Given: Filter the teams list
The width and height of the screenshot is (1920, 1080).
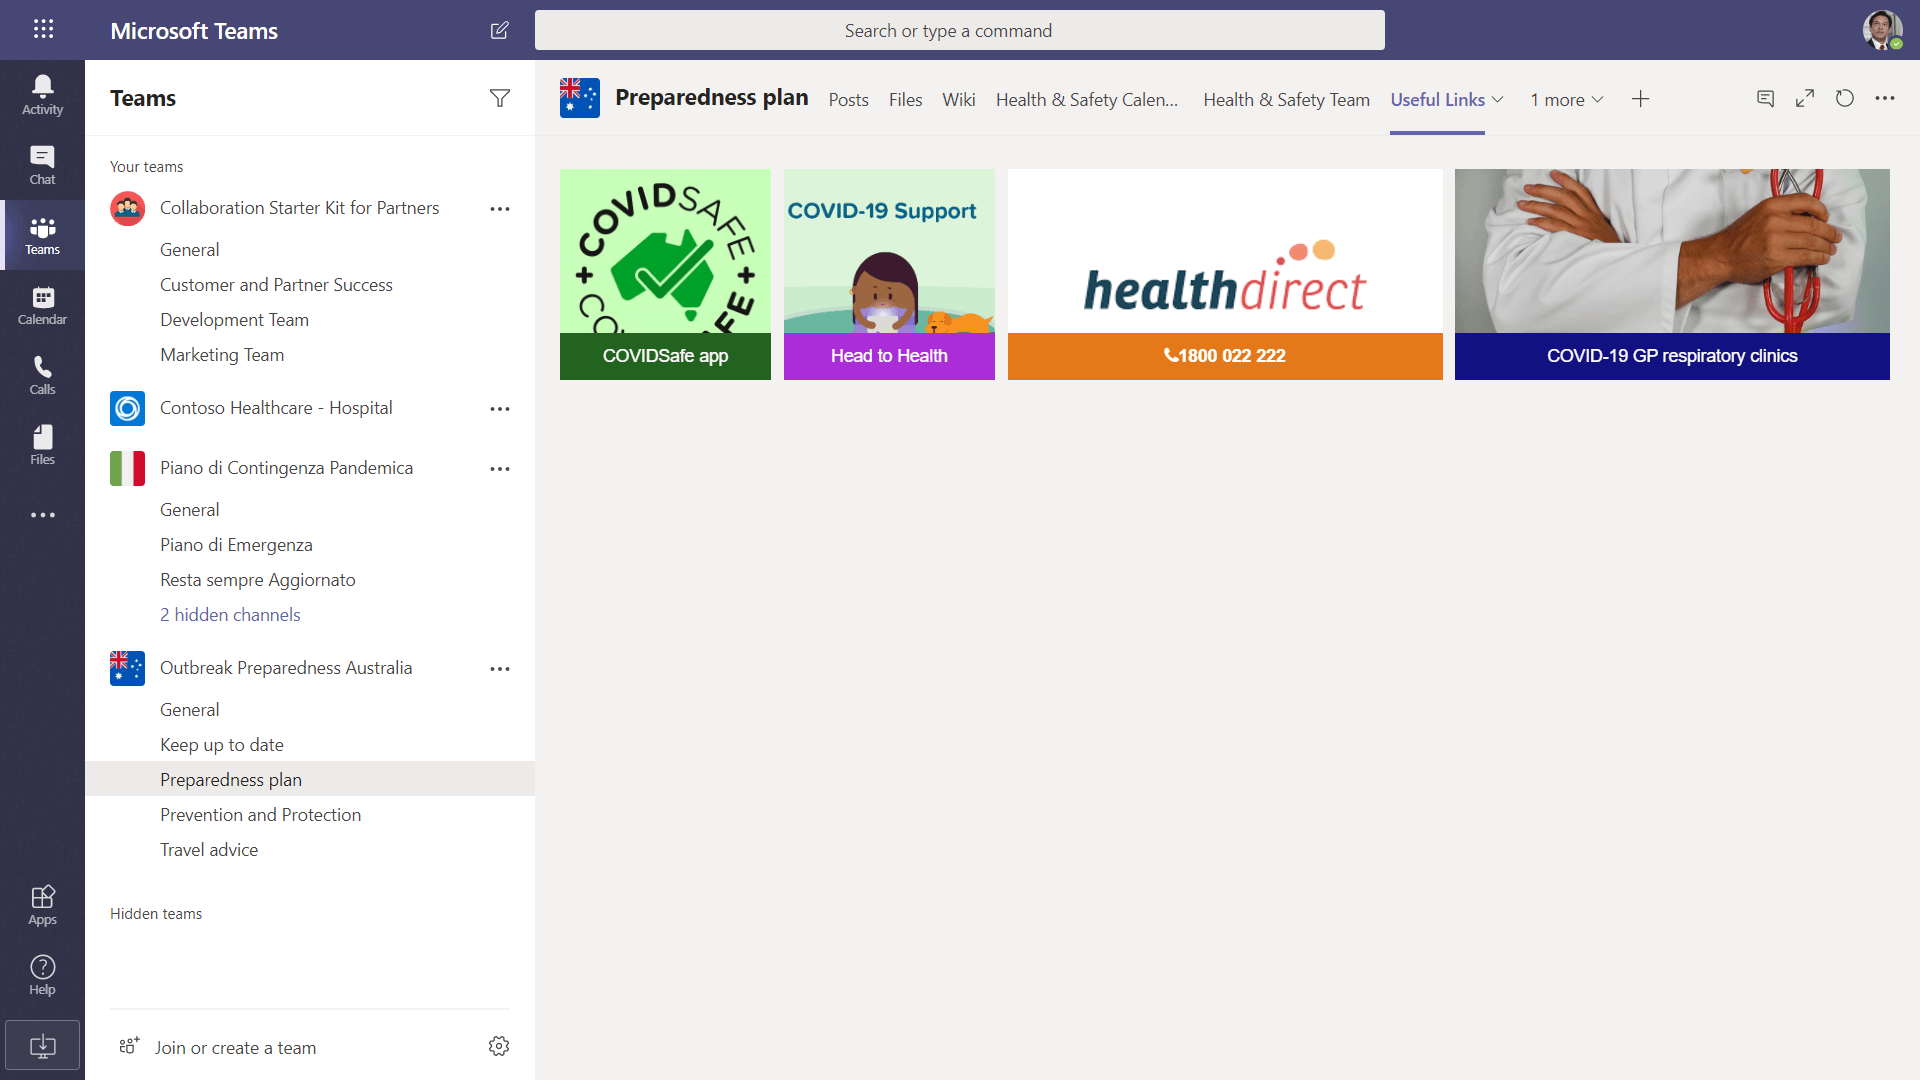Looking at the screenshot, I should pyautogui.click(x=500, y=98).
